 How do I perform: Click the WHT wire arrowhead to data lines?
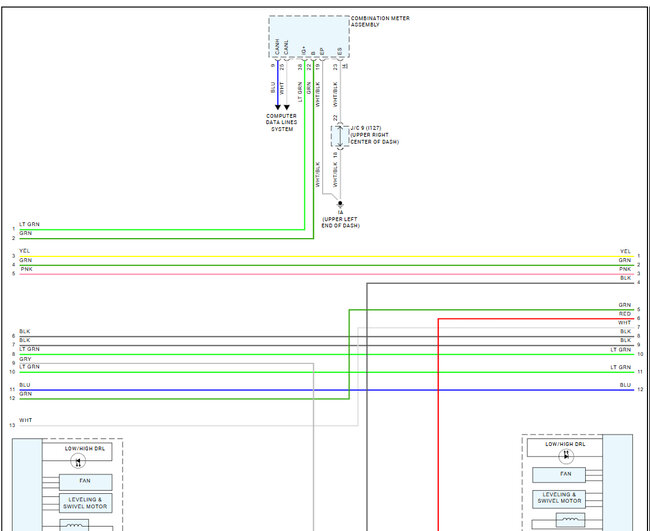tap(286, 107)
